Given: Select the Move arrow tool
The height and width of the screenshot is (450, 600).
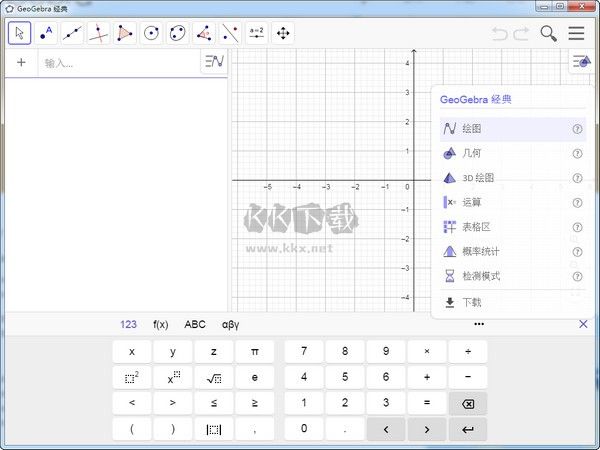Looking at the screenshot, I should coord(20,33).
